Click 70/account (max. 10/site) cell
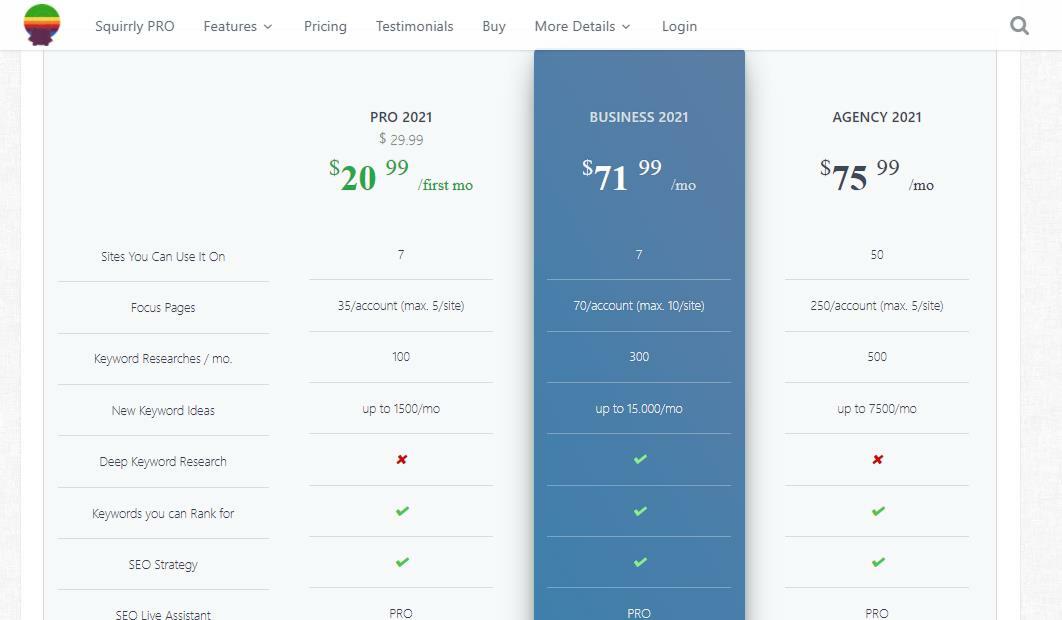This screenshot has width=1062, height=620. [639, 306]
